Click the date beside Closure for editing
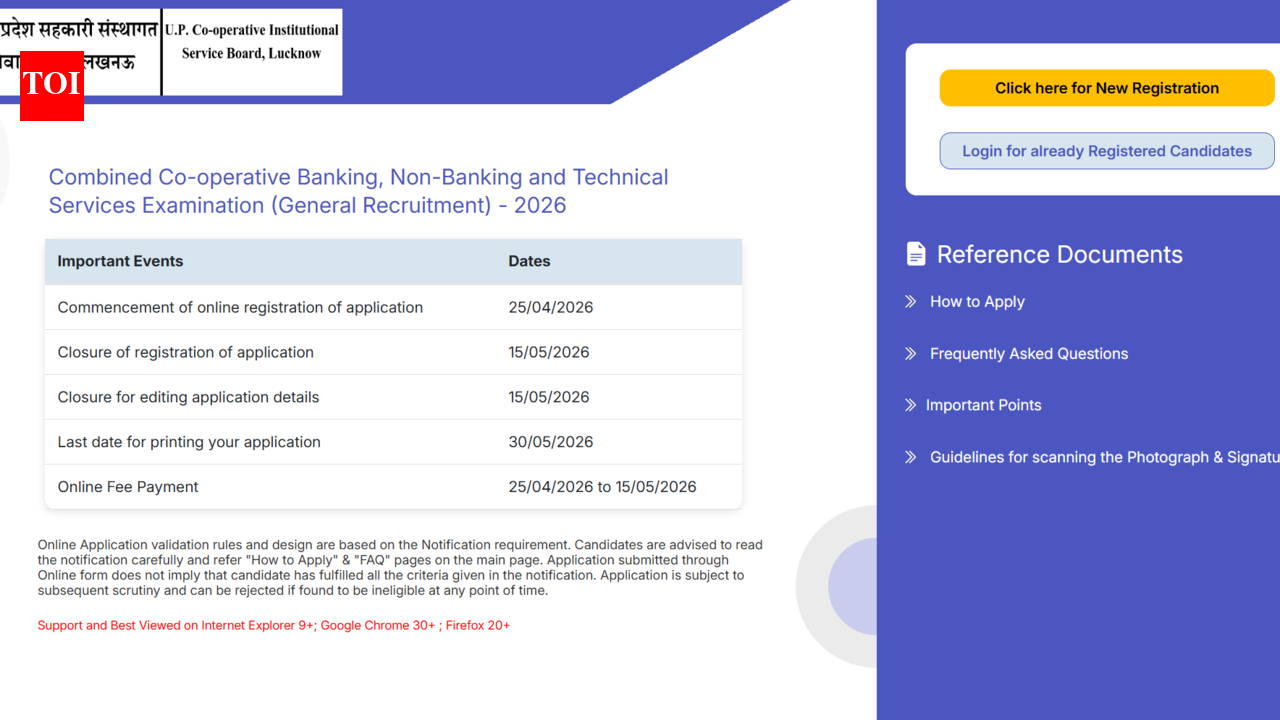1280x720 pixels. click(x=549, y=397)
